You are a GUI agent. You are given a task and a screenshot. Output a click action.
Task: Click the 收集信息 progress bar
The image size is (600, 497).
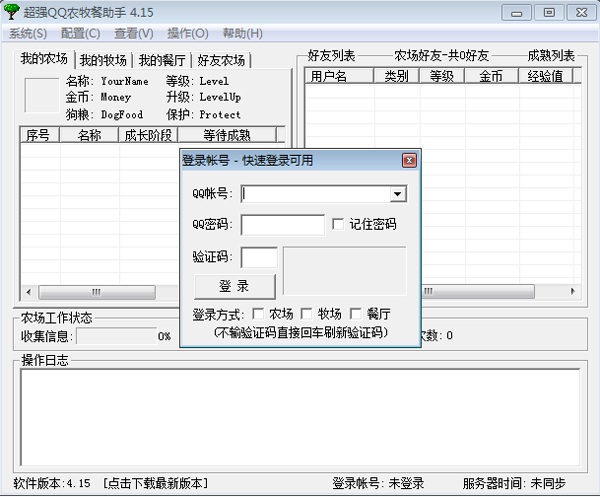pos(117,336)
